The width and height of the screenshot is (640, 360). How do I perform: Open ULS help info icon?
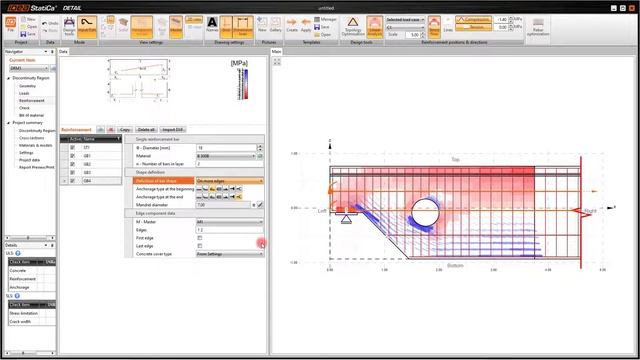click(18, 253)
